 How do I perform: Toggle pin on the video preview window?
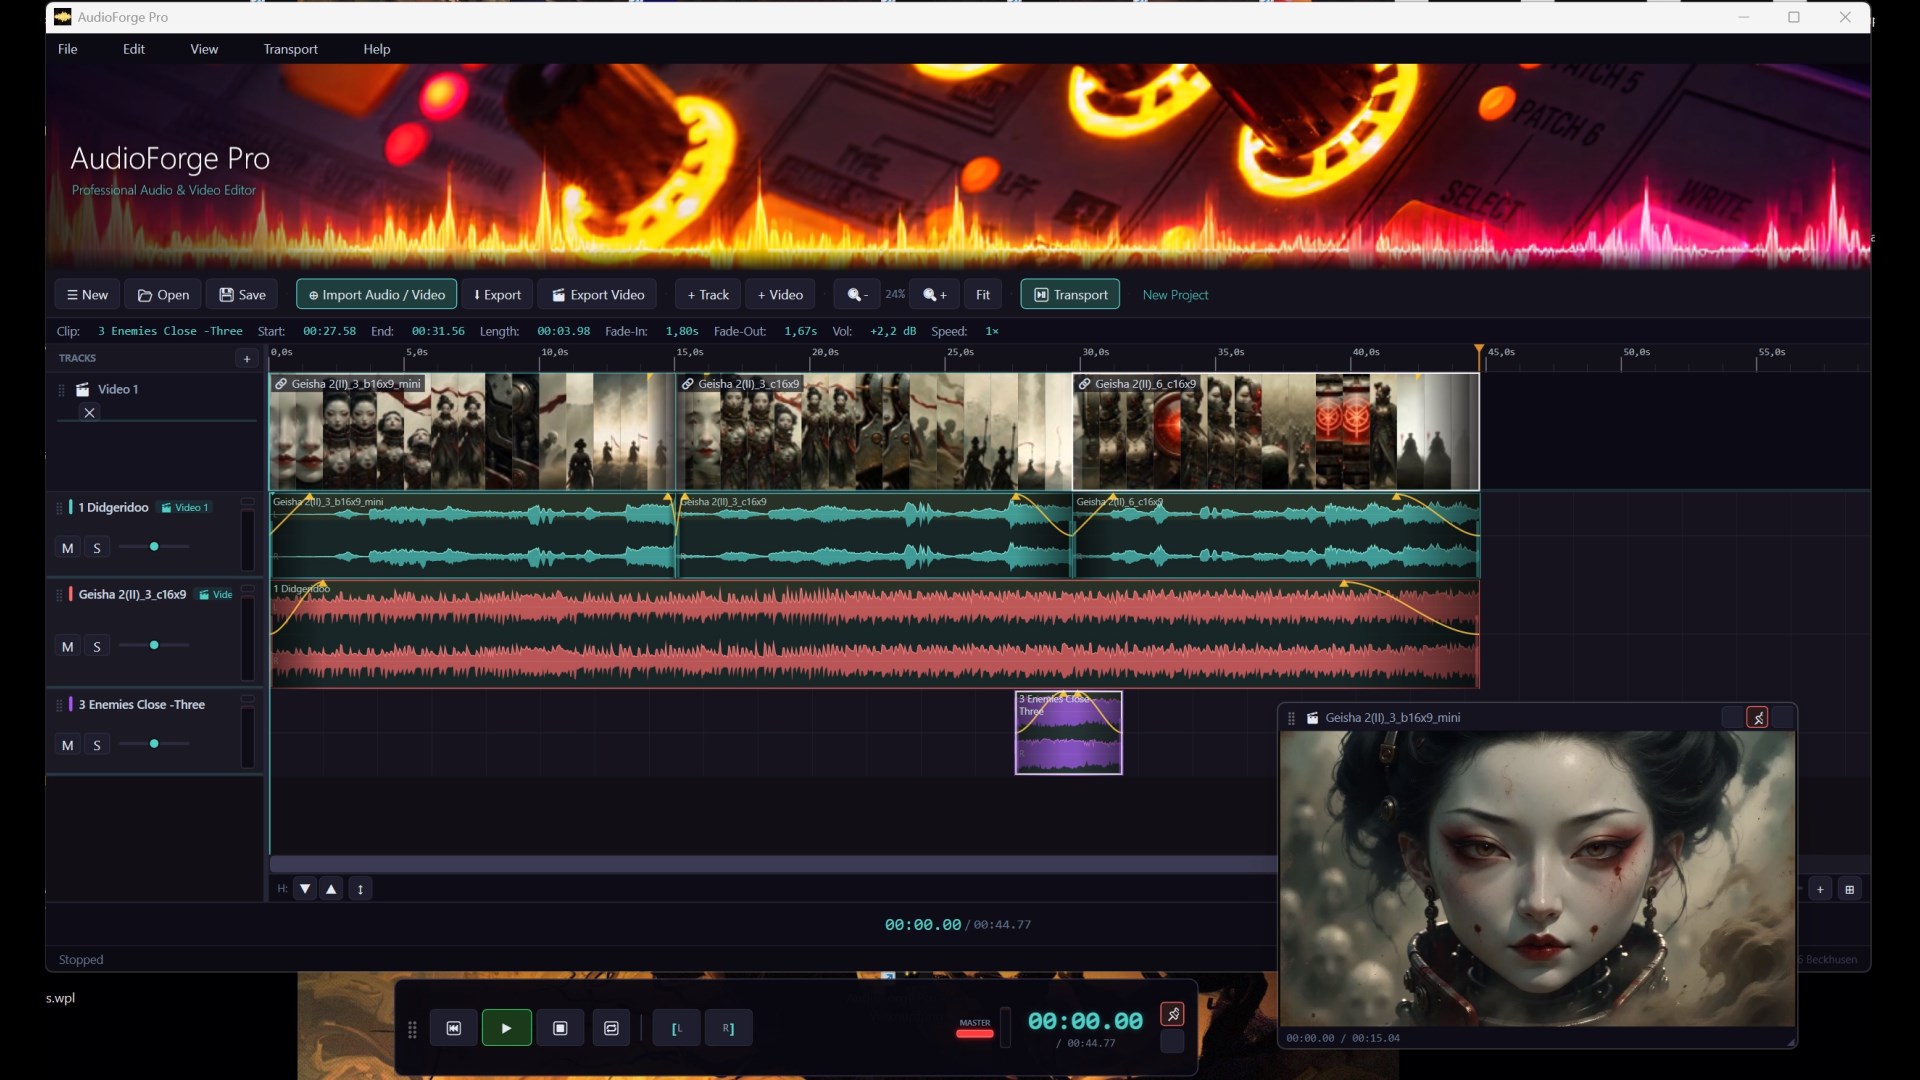click(1758, 718)
